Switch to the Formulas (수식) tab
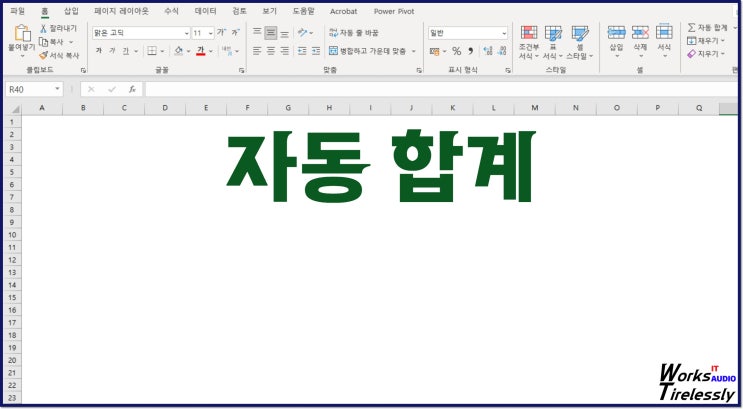743x409 pixels. tap(171, 11)
